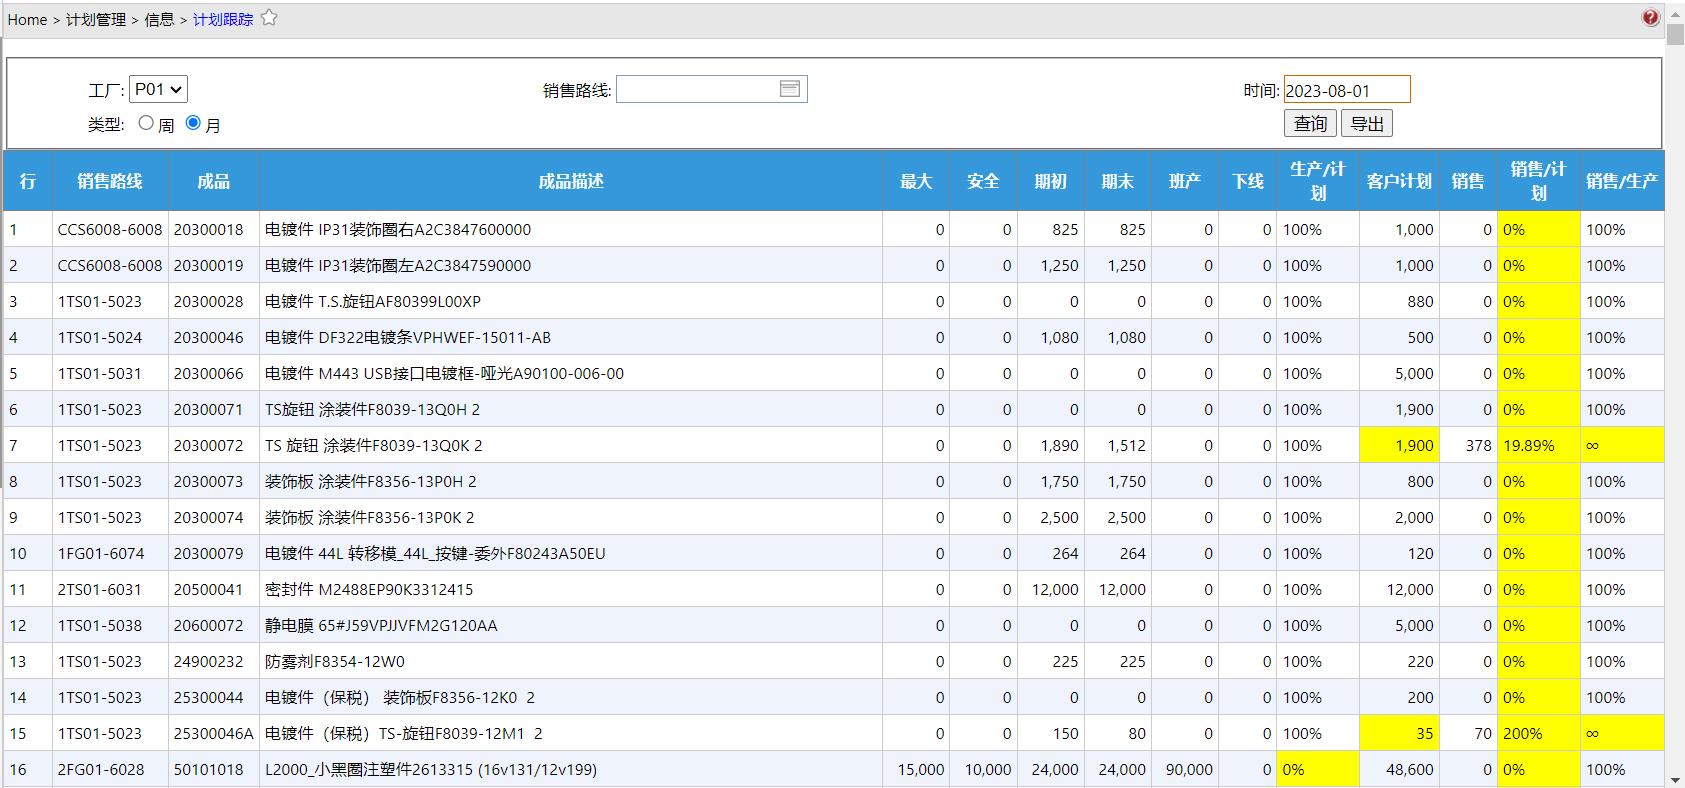
Task: Open the red help question-mark icon
Action: [1650, 17]
